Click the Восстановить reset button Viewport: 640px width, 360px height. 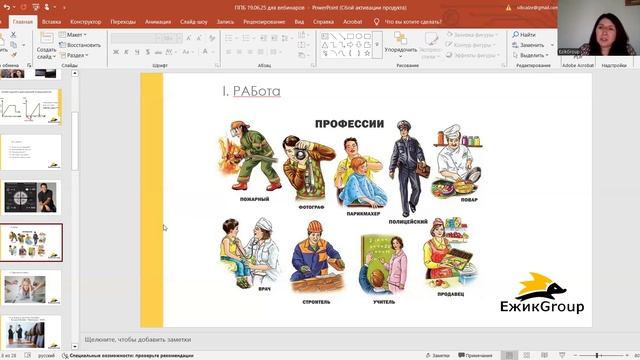point(80,45)
